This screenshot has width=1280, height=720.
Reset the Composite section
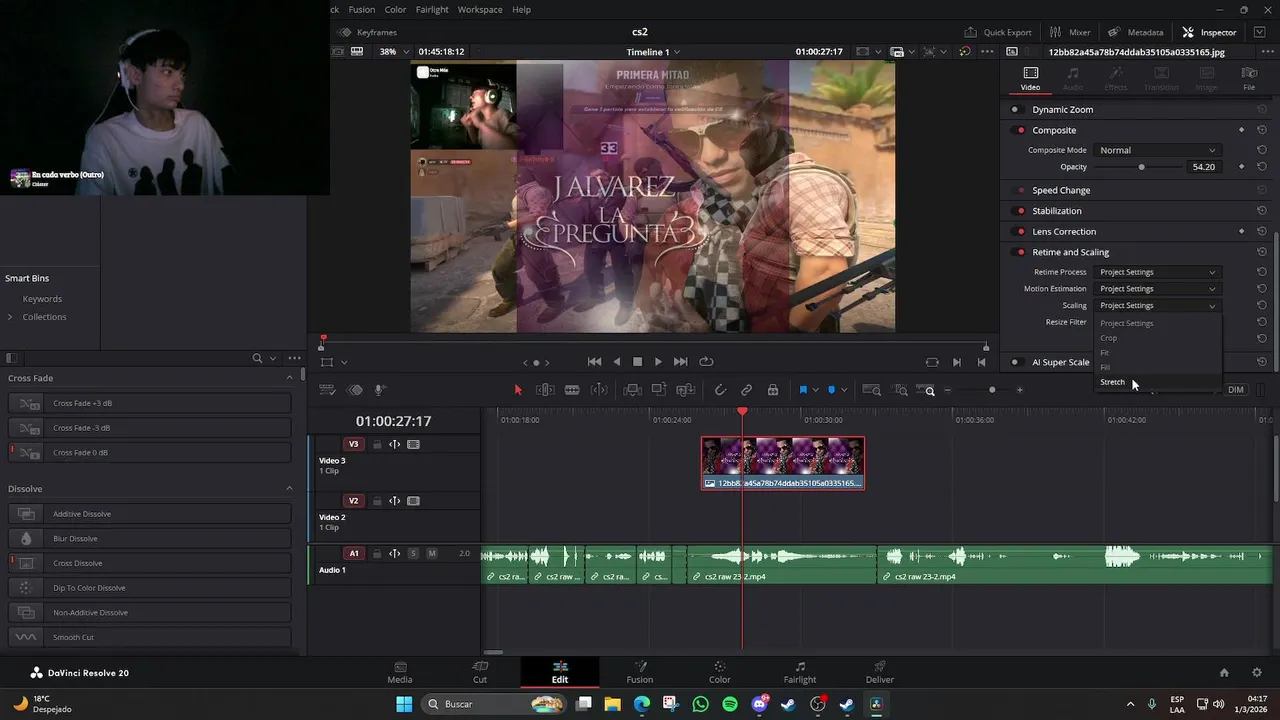[1262, 130]
